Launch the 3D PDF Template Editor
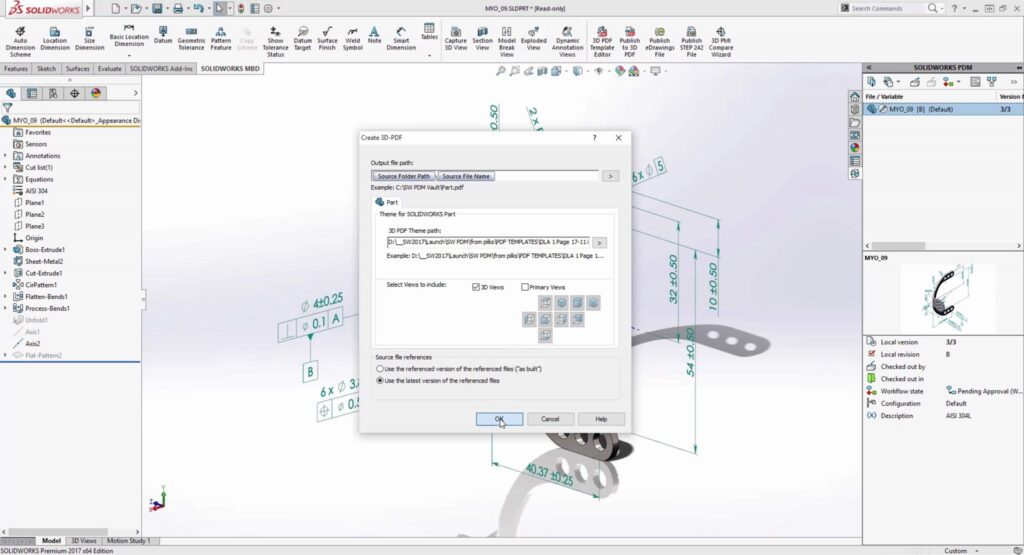 click(602, 42)
